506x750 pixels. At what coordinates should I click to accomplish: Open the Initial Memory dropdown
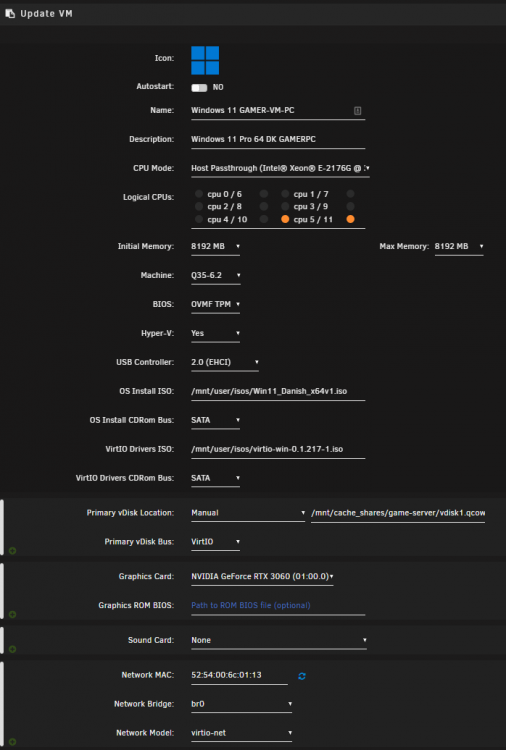(216, 247)
